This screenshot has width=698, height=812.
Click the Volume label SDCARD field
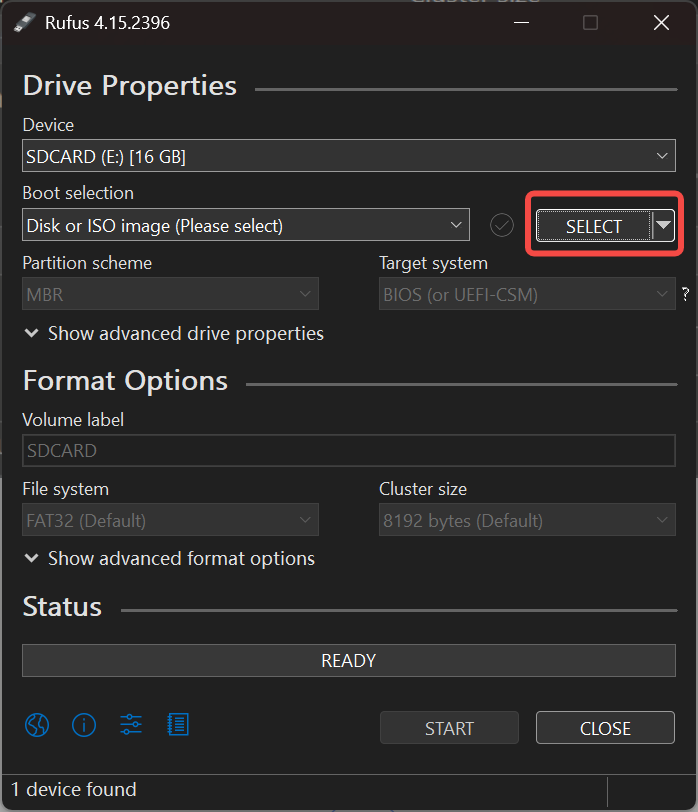coord(348,451)
